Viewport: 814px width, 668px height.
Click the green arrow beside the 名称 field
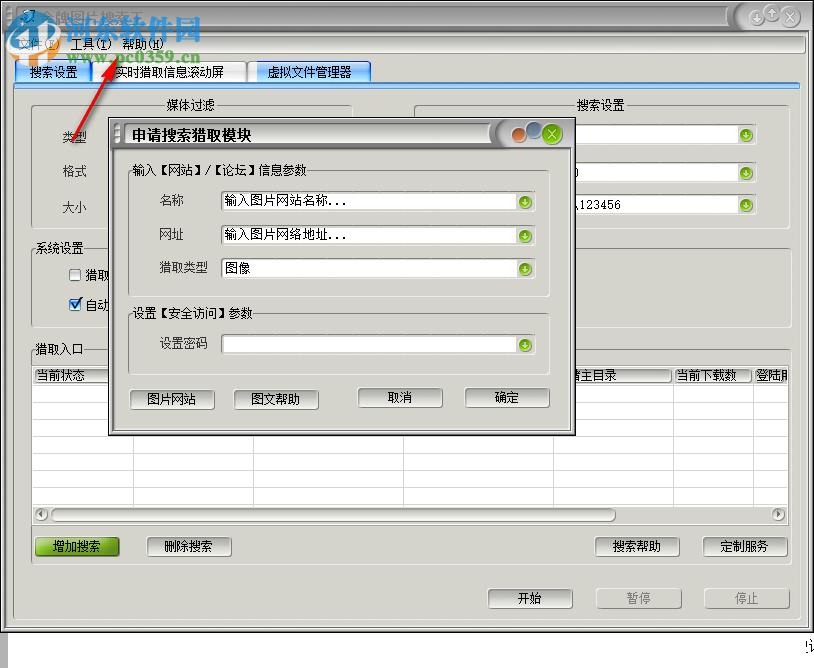pyautogui.click(x=525, y=202)
